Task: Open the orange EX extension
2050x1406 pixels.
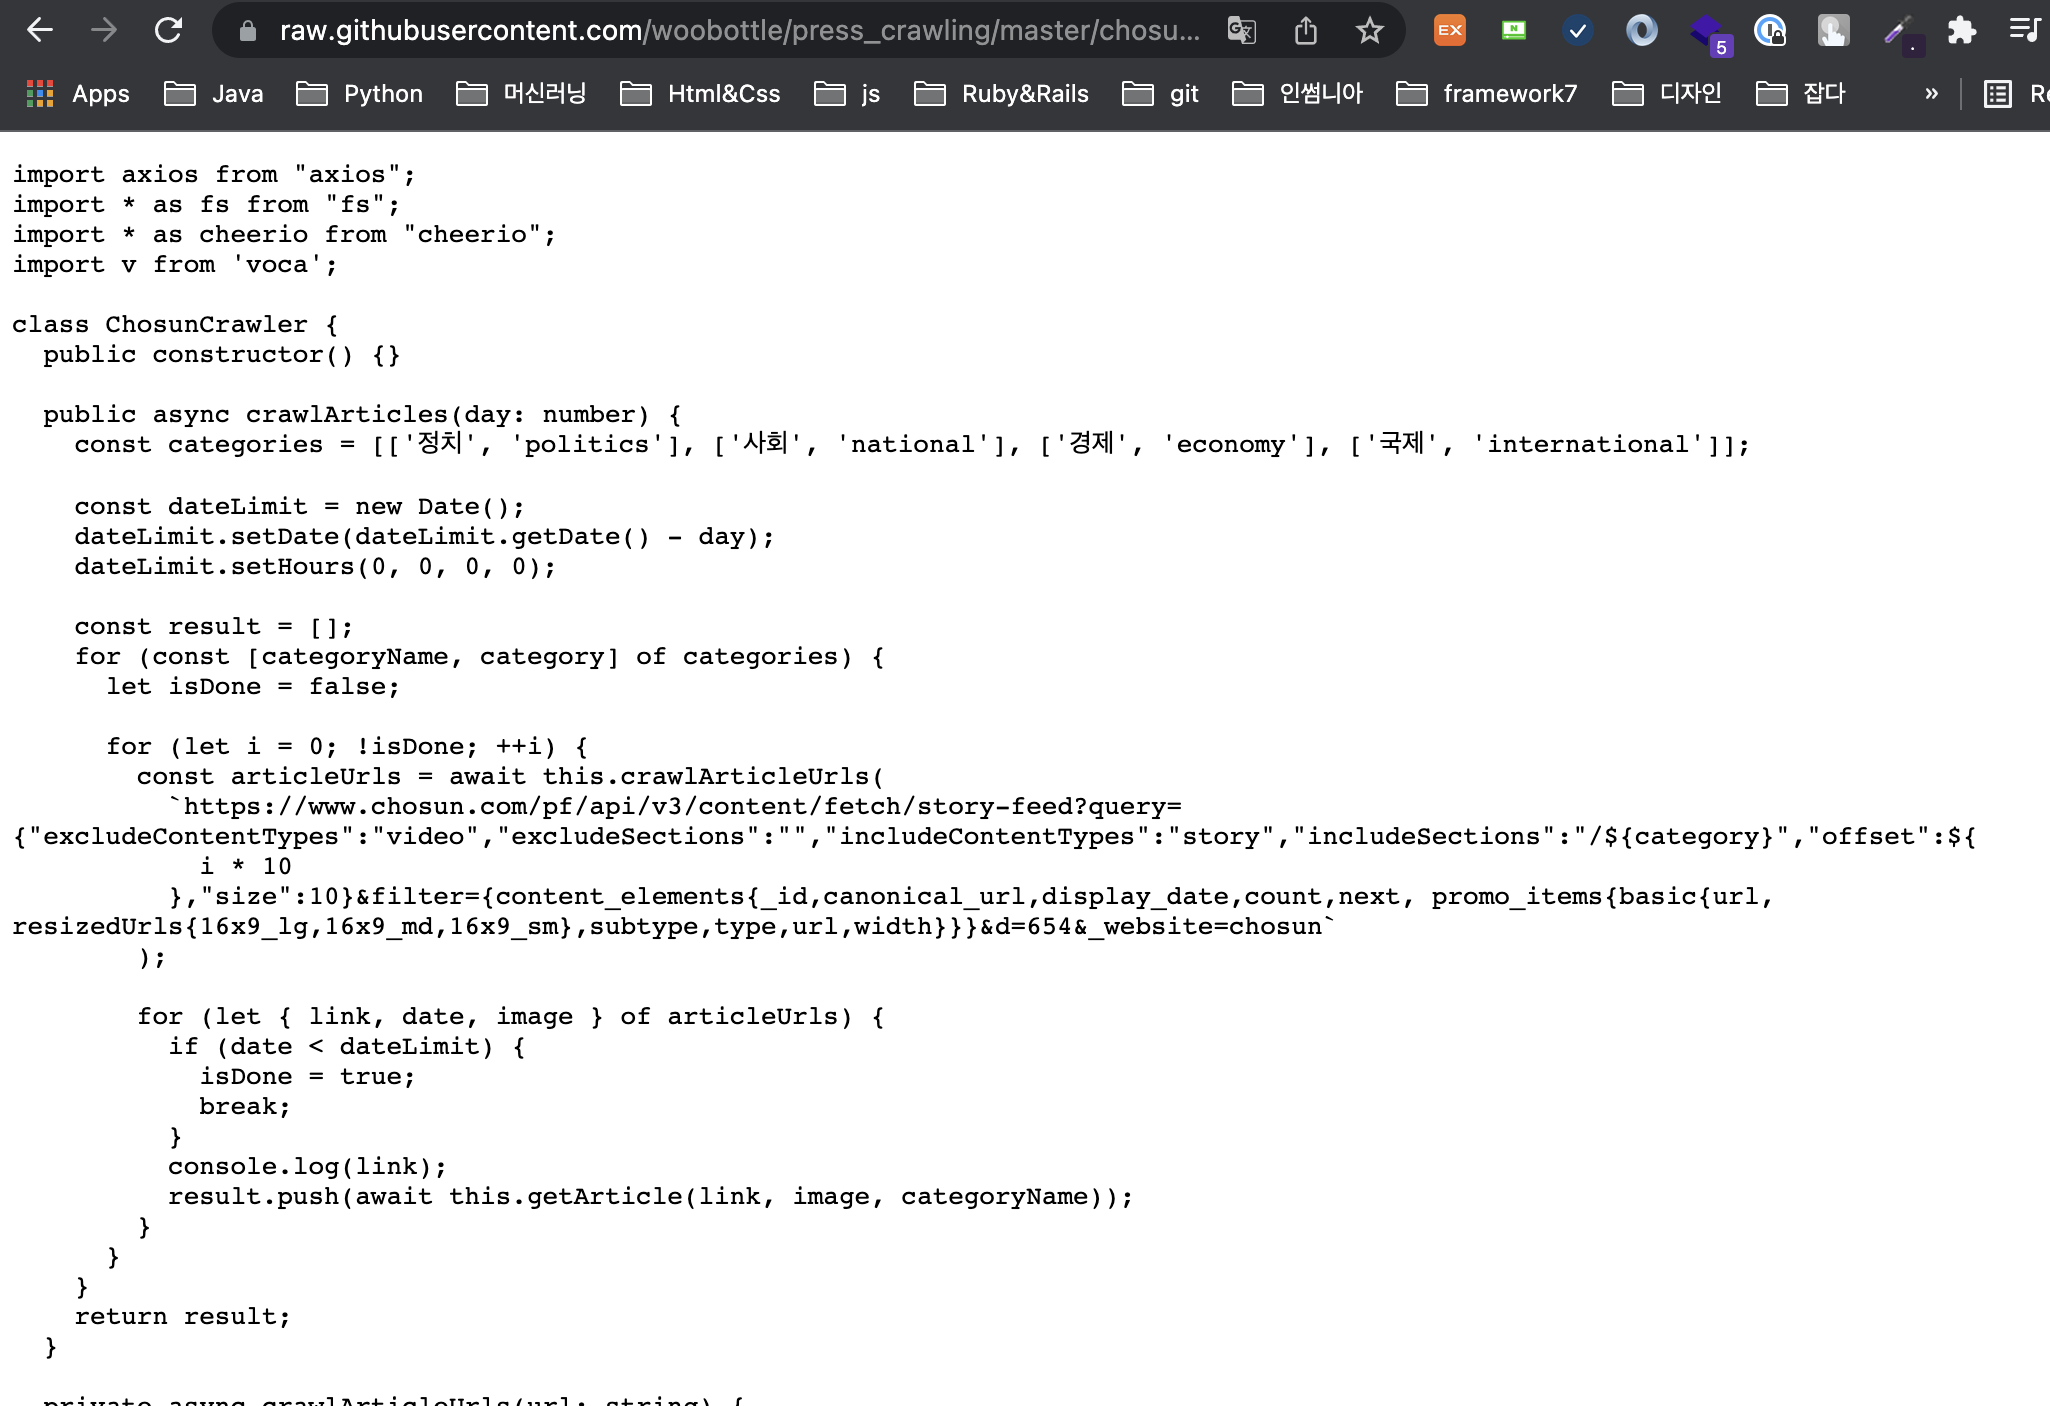Action: pyautogui.click(x=1449, y=31)
